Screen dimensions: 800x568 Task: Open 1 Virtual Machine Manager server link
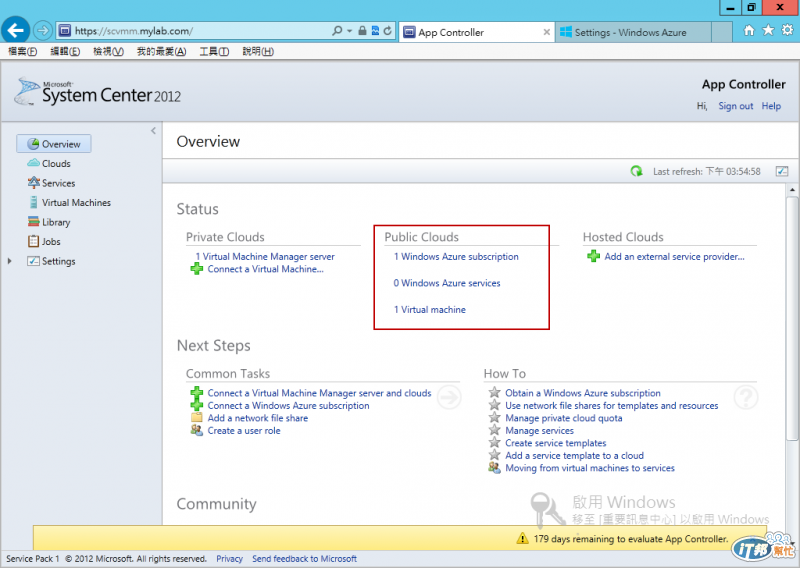point(265,256)
